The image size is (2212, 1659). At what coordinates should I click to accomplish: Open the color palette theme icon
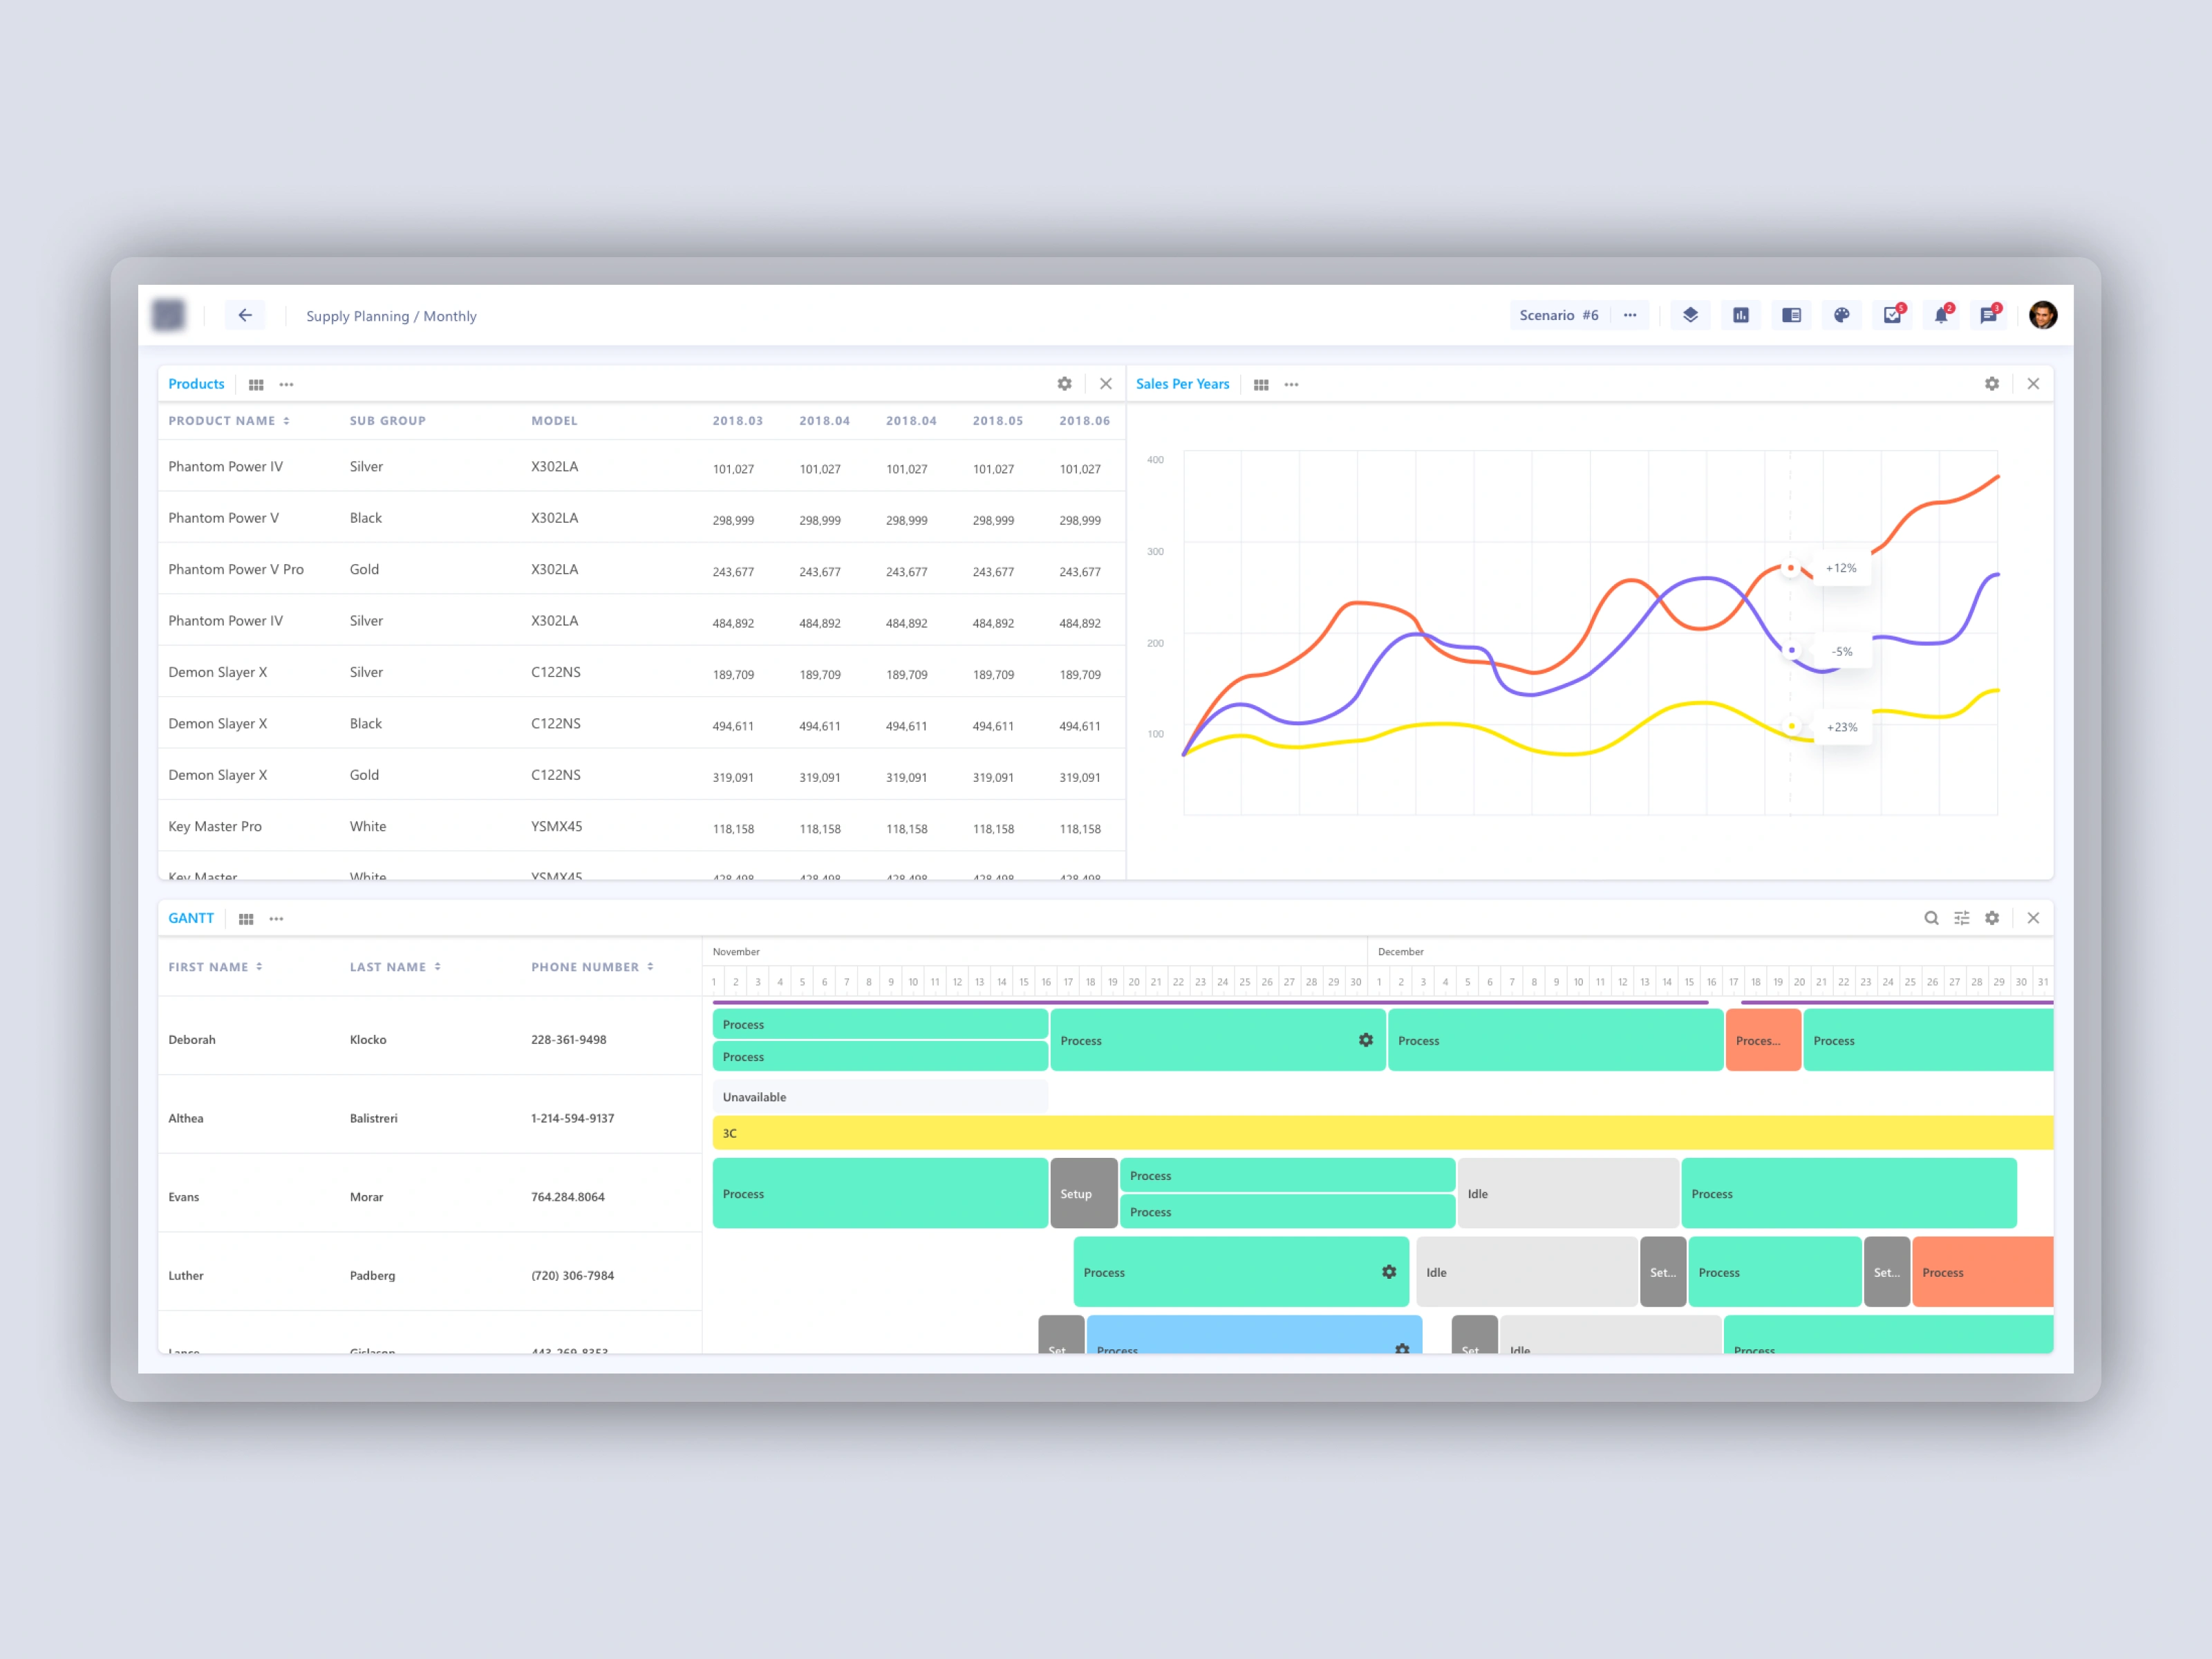[x=1842, y=315]
